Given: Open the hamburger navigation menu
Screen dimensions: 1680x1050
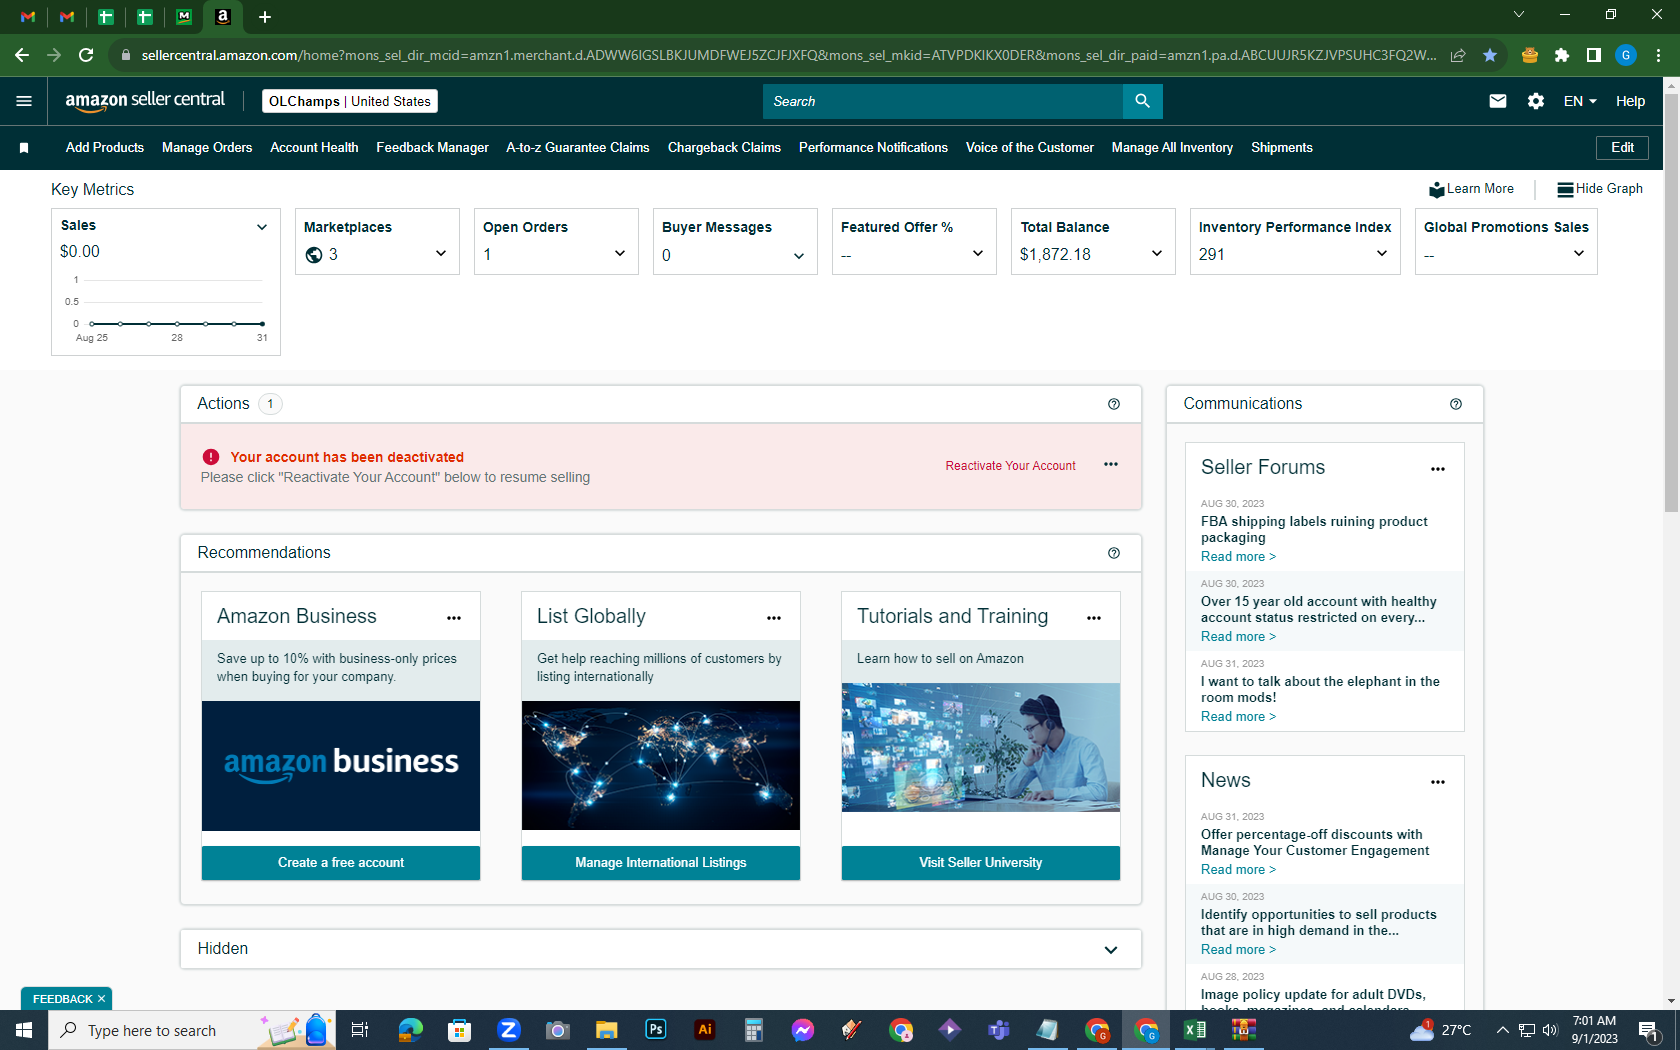Looking at the screenshot, I should [x=24, y=101].
